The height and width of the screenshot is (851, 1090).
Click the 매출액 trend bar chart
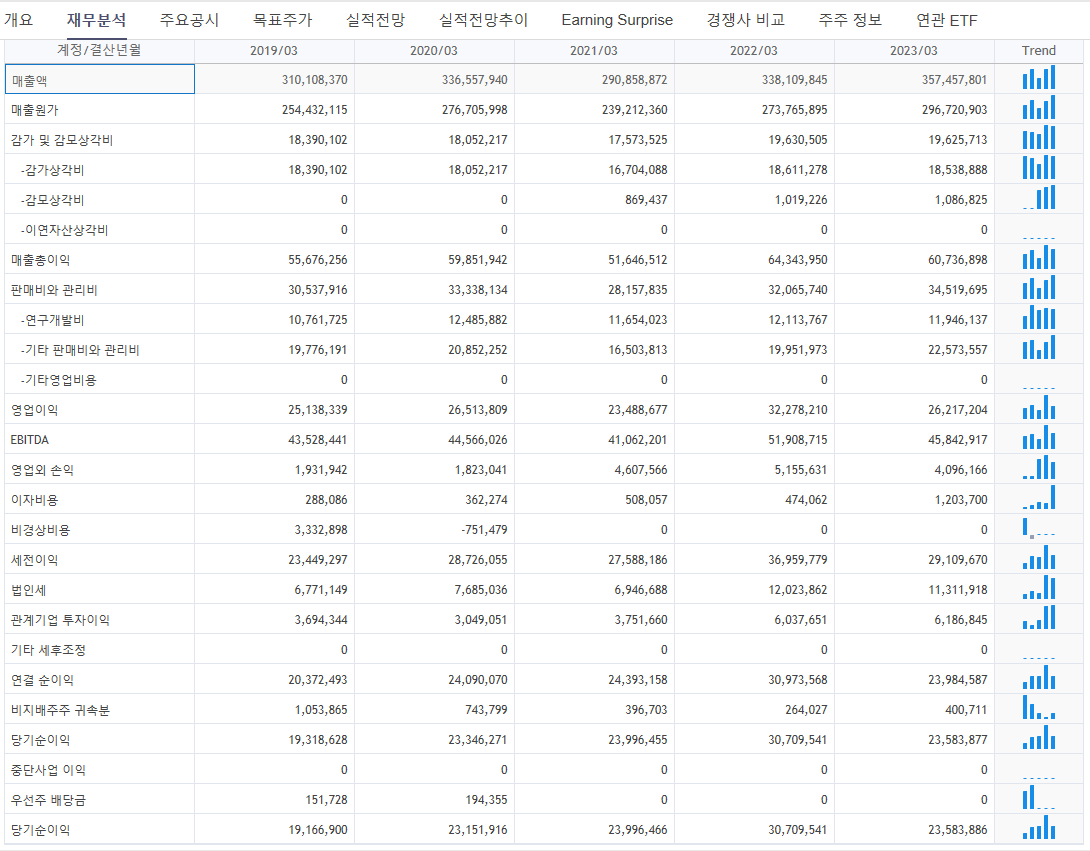click(1039, 77)
